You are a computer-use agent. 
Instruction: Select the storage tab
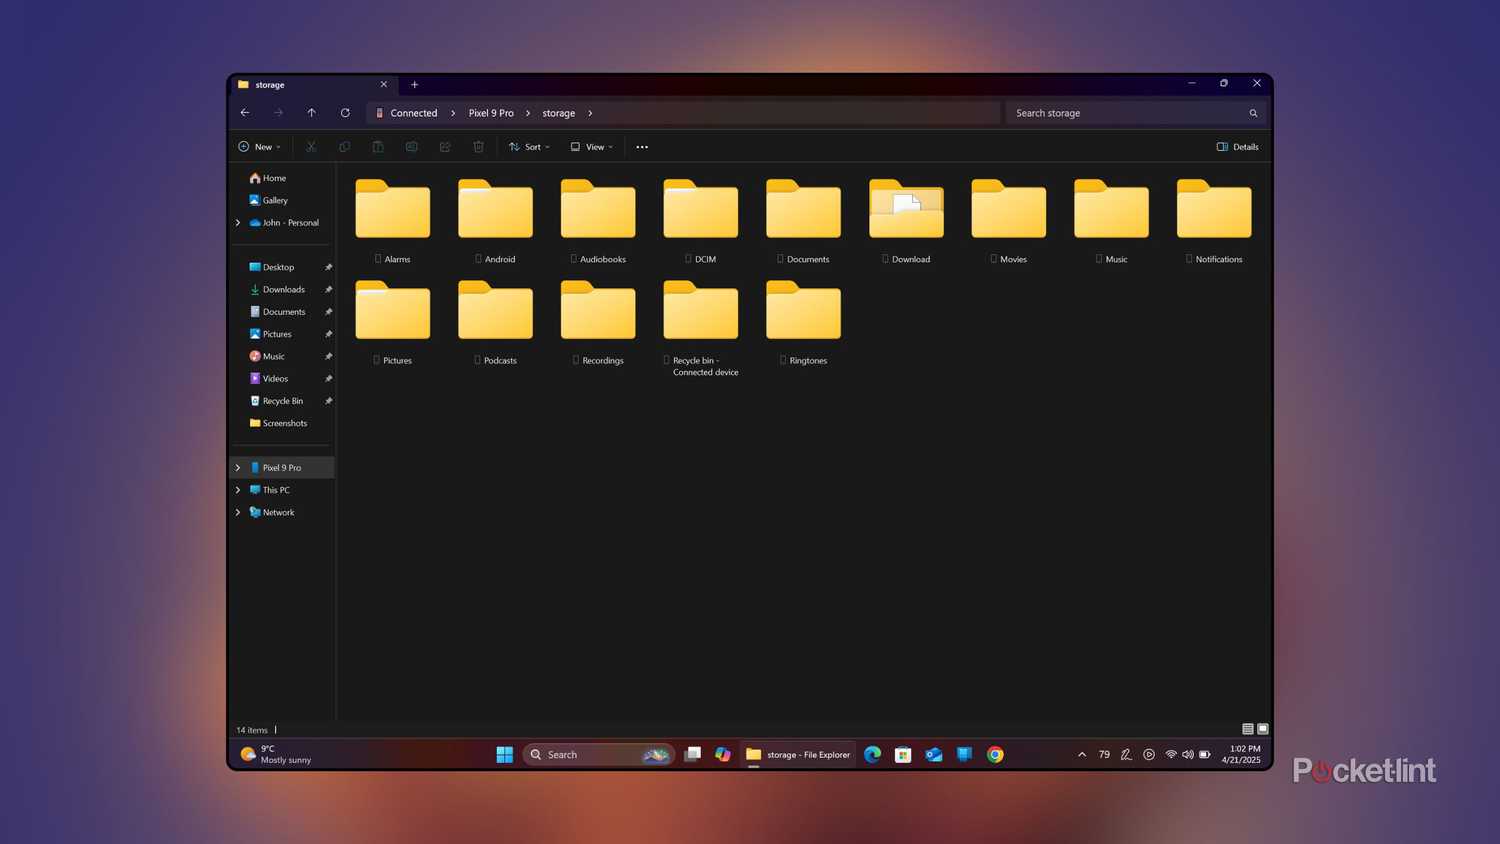(x=312, y=85)
